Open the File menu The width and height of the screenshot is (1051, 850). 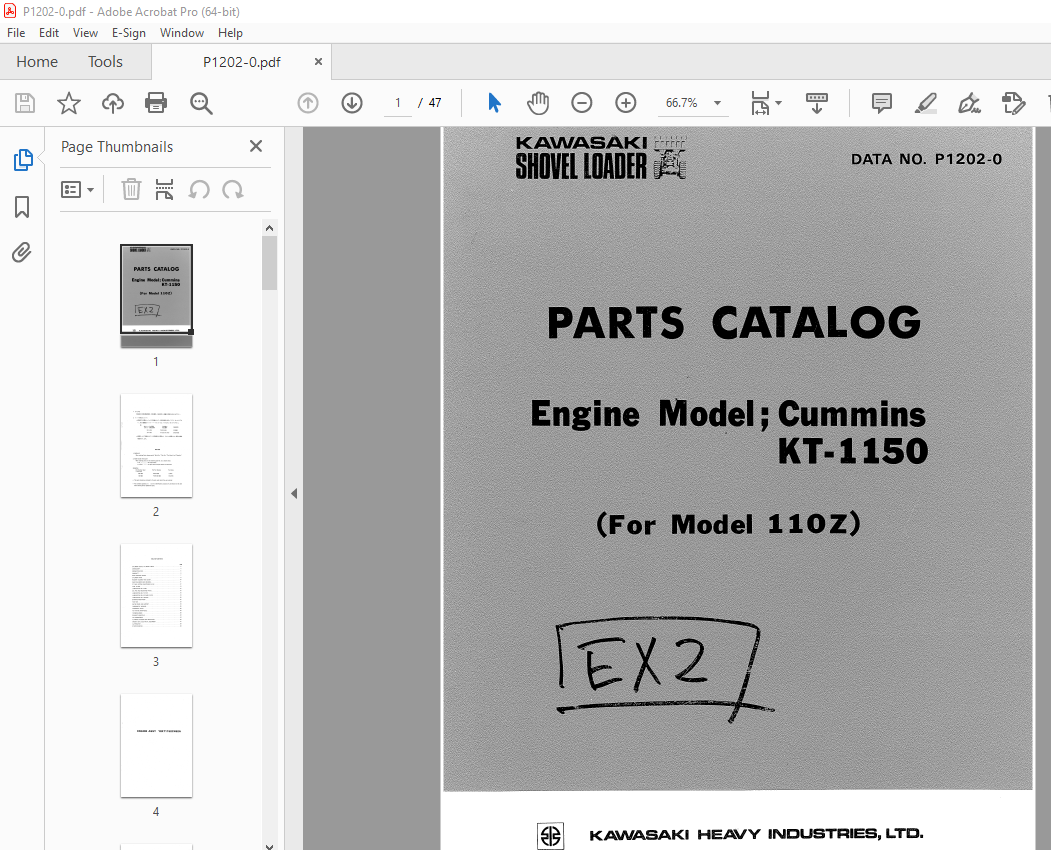coord(16,33)
